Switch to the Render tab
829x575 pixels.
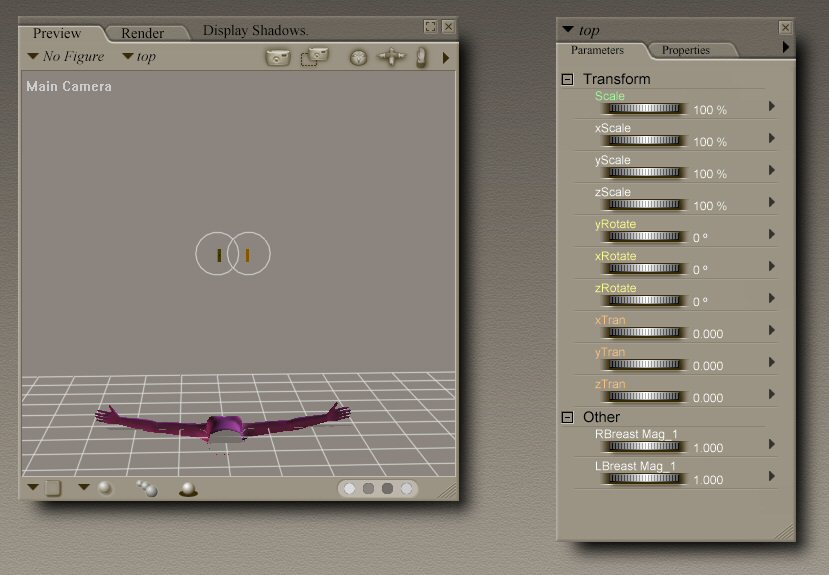pyautogui.click(x=143, y=33)
